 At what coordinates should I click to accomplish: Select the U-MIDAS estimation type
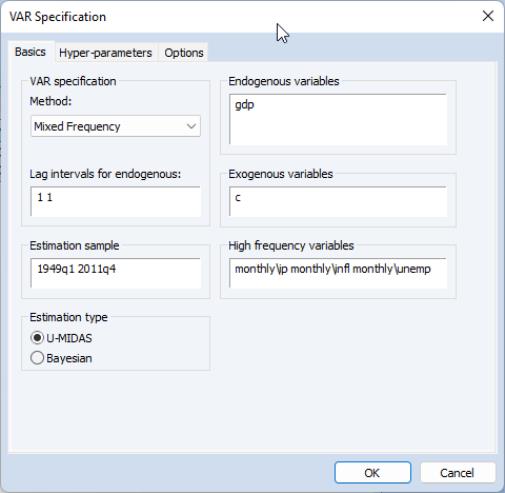click(x=61, y=338)
